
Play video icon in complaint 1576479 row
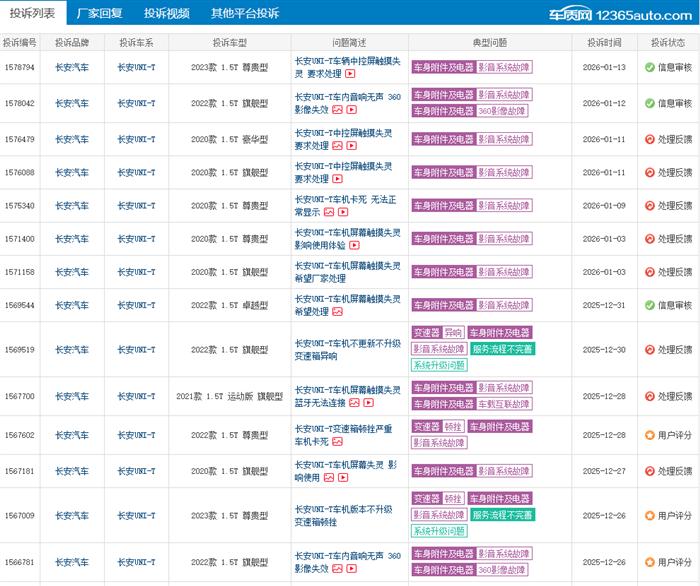coord(351,146)
